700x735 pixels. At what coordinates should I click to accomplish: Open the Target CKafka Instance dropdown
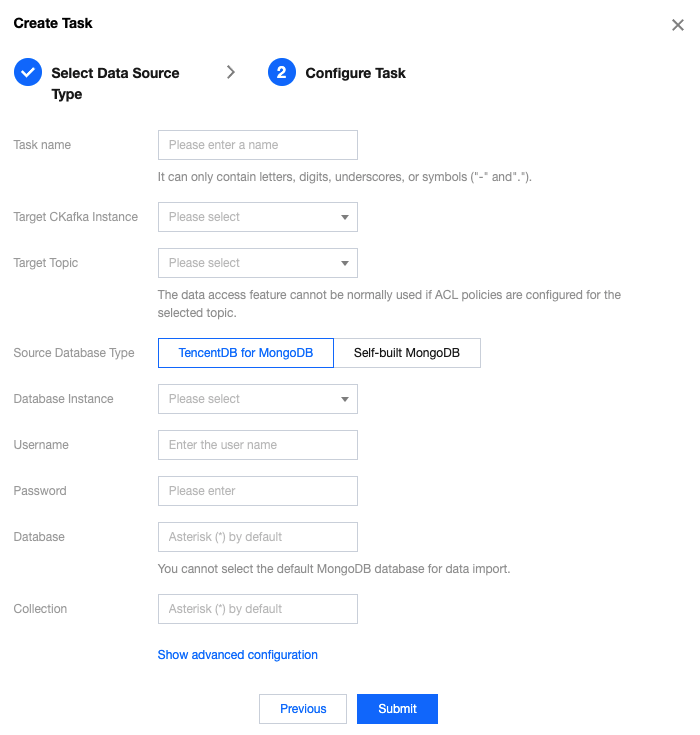[x=258, y=217]
